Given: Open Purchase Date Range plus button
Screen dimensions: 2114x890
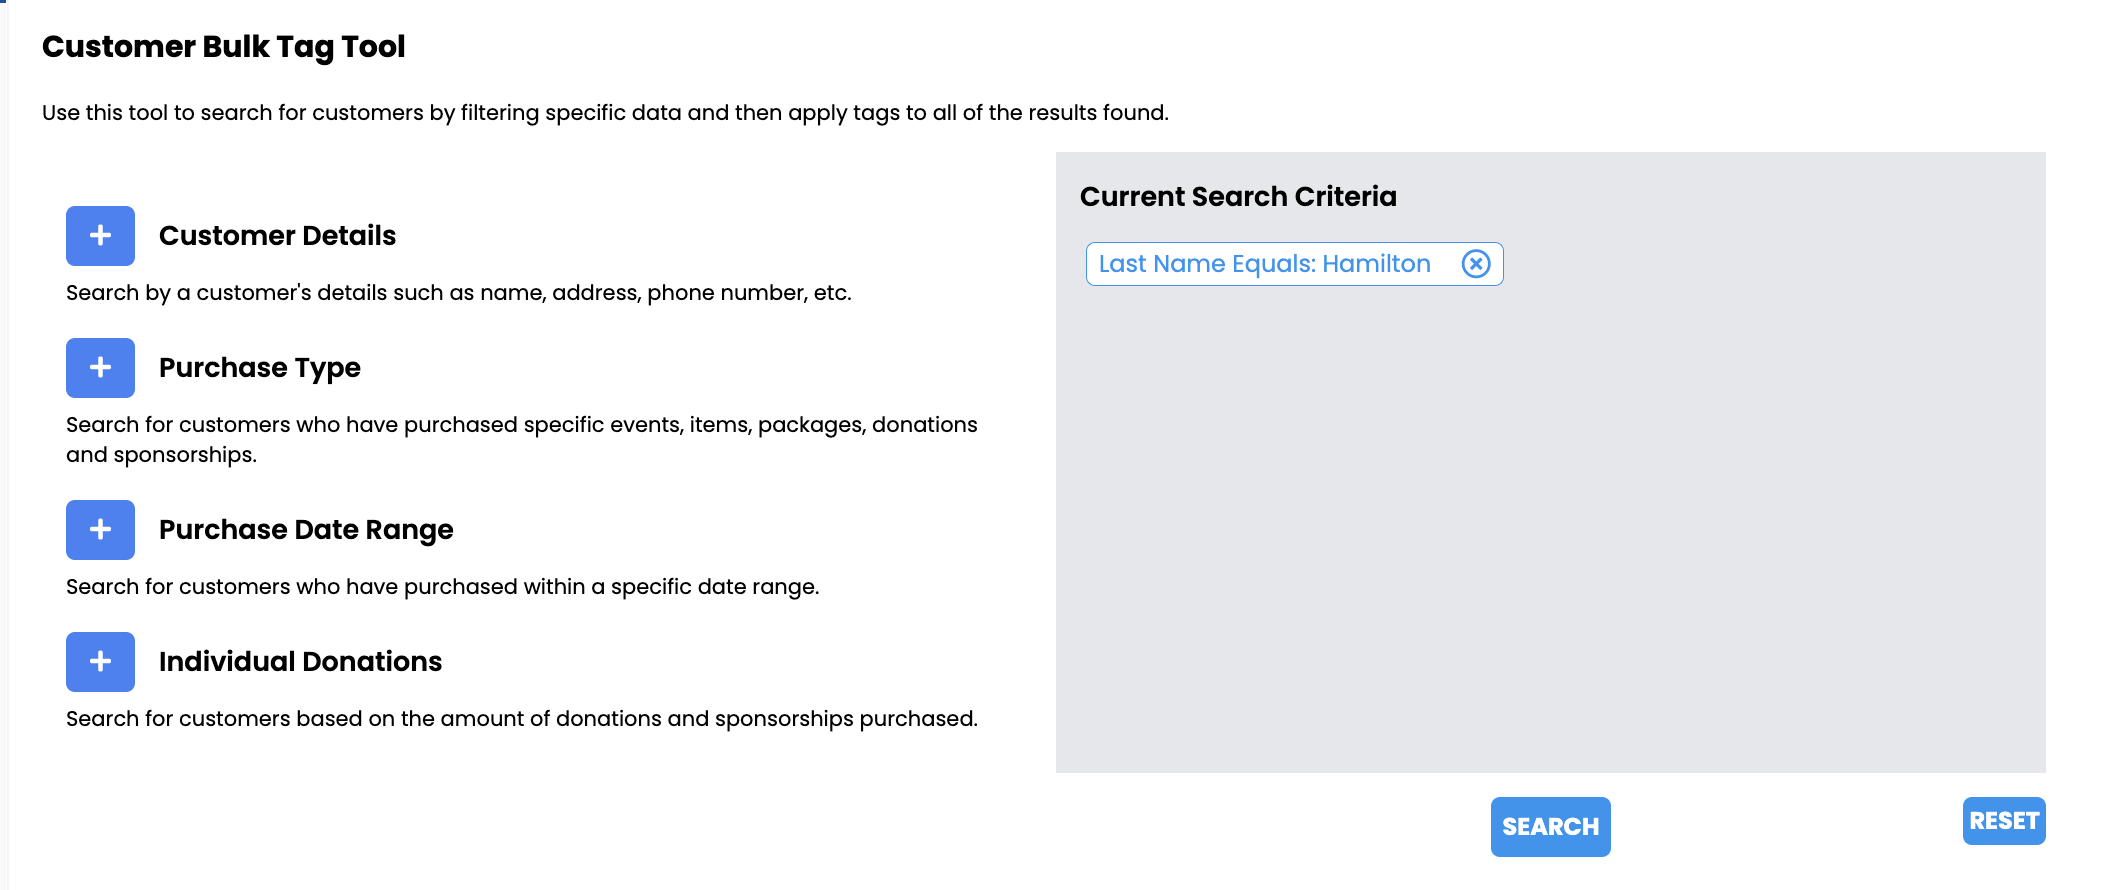Looking at the screenshot, I should [x=100, y=530].
